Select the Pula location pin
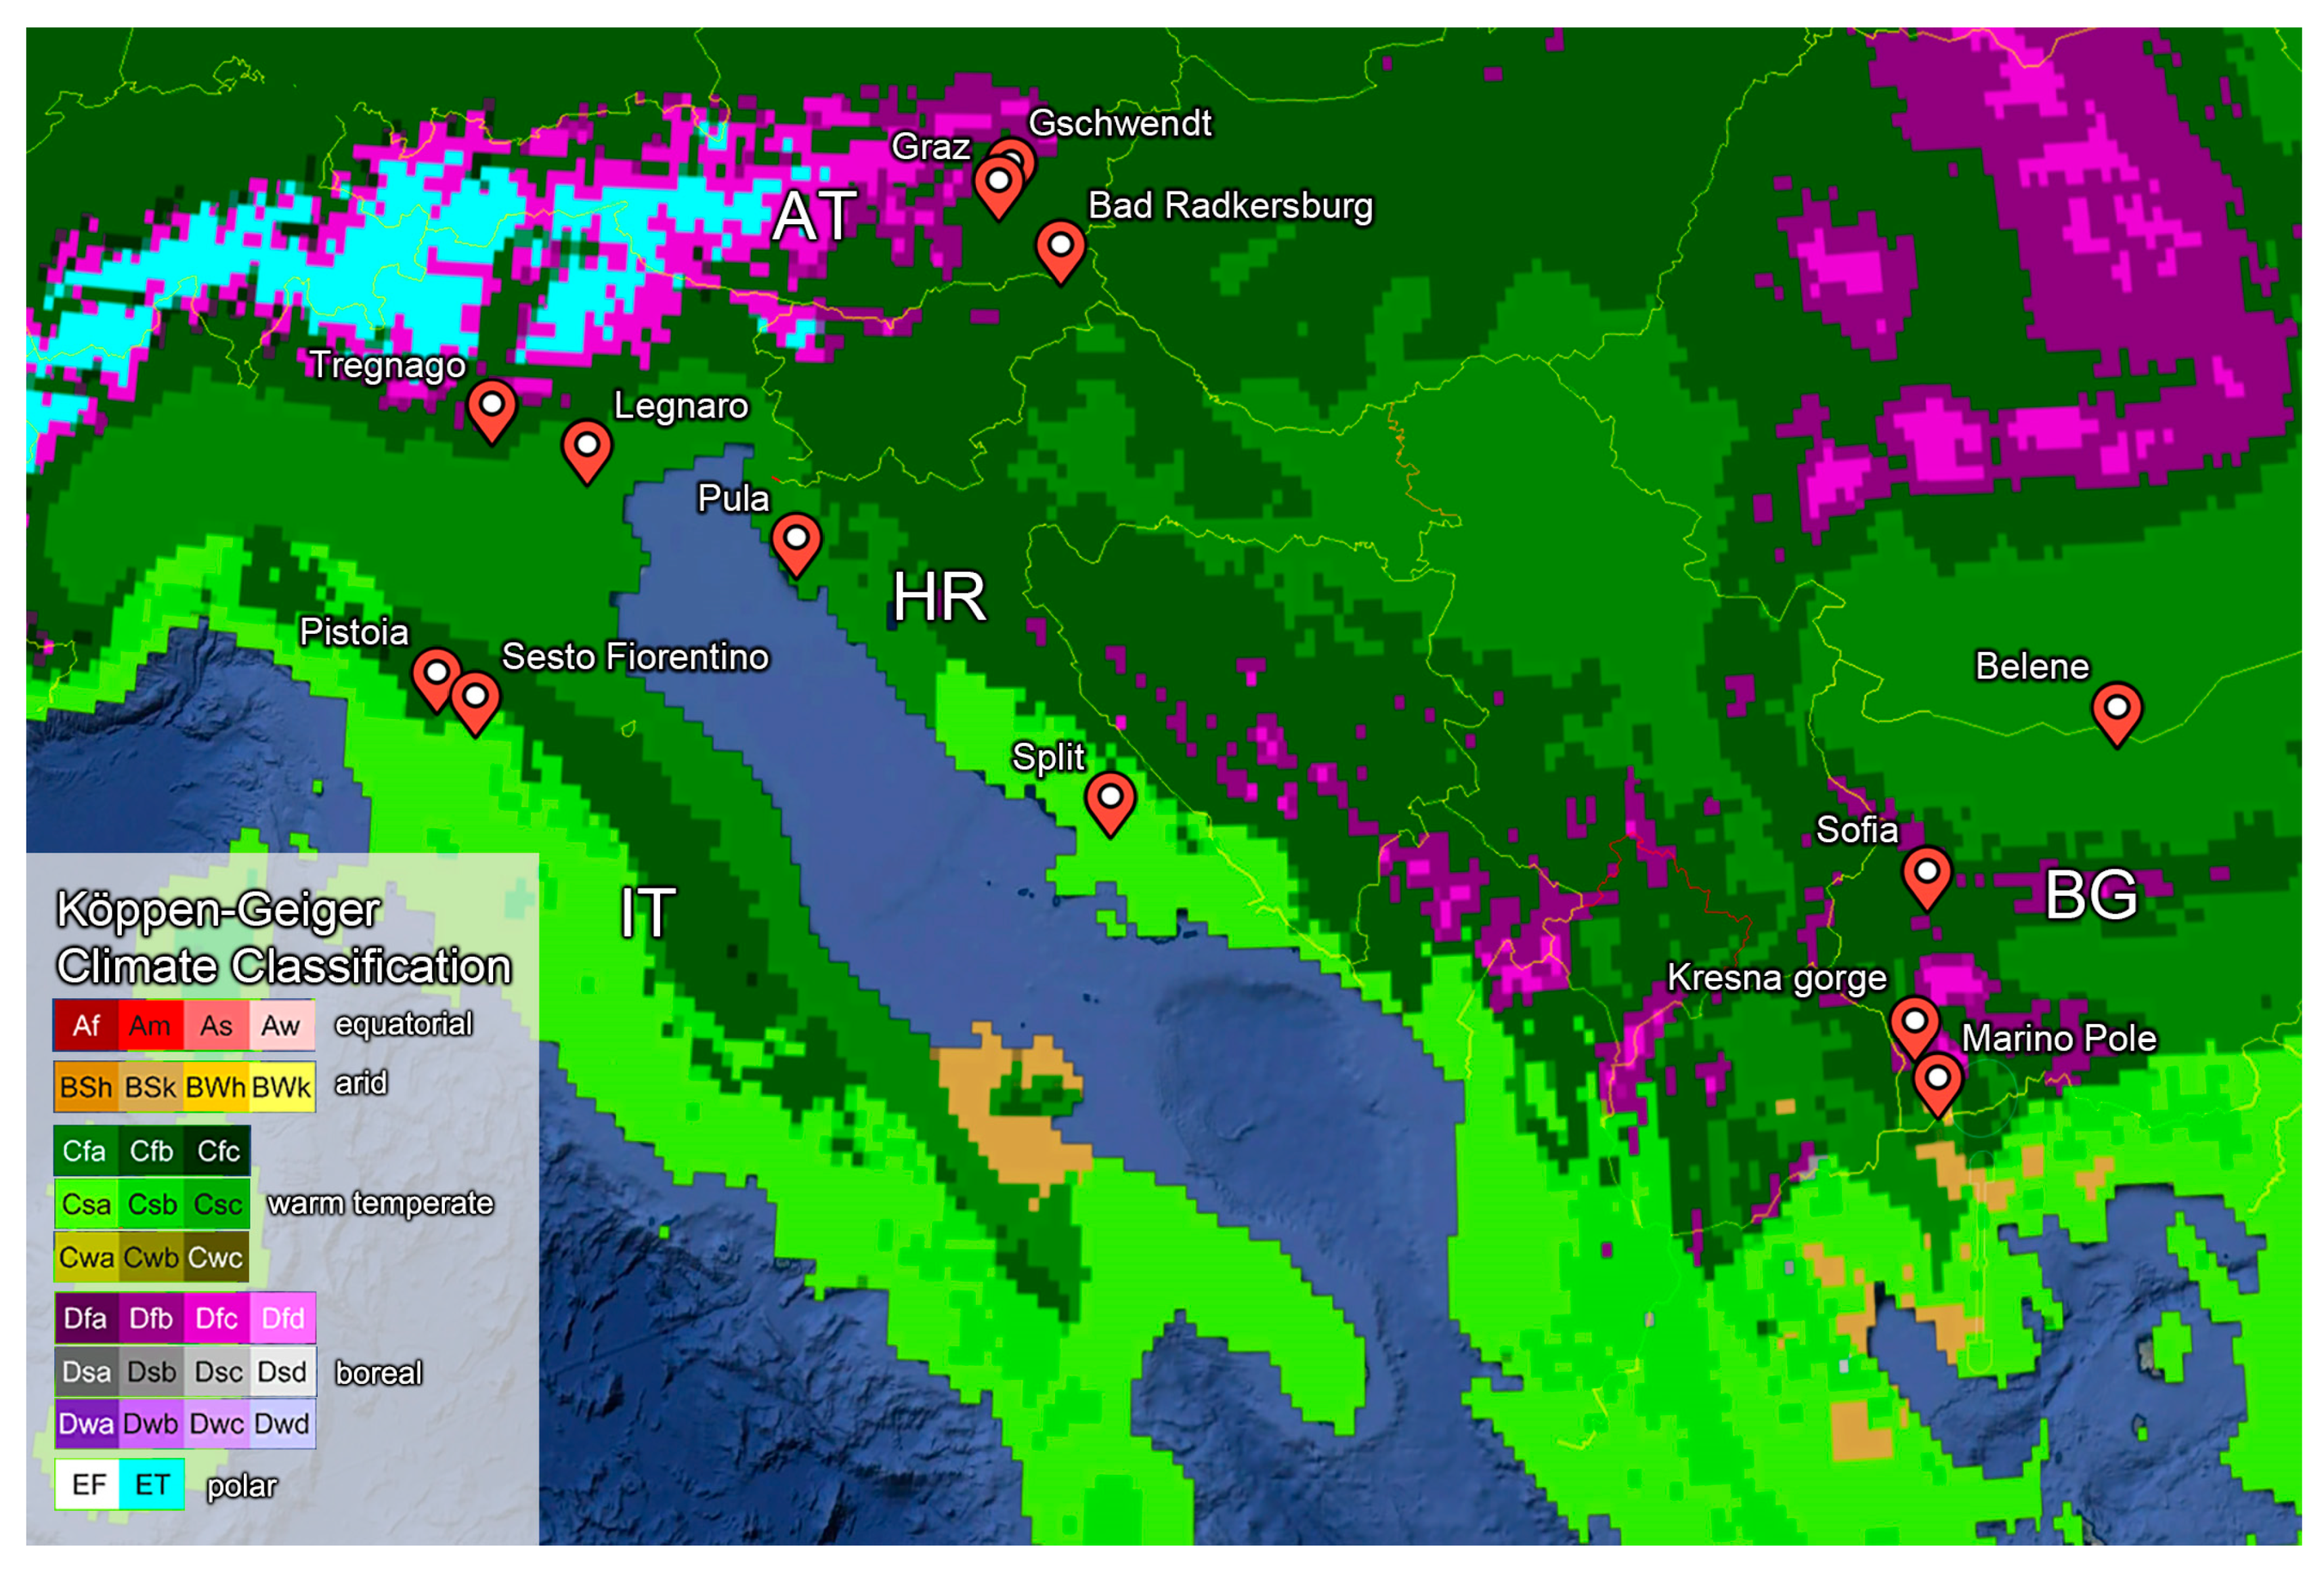Image resolution: width=2324 pixels, height=1573 pixels. pos(796,540)
